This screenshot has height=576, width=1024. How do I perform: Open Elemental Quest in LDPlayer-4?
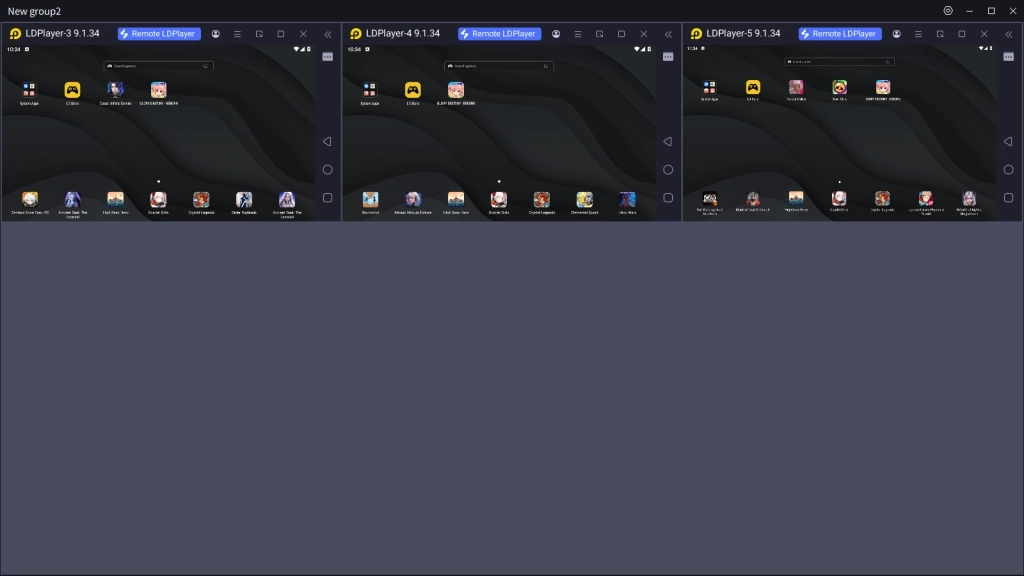[585, 200]
